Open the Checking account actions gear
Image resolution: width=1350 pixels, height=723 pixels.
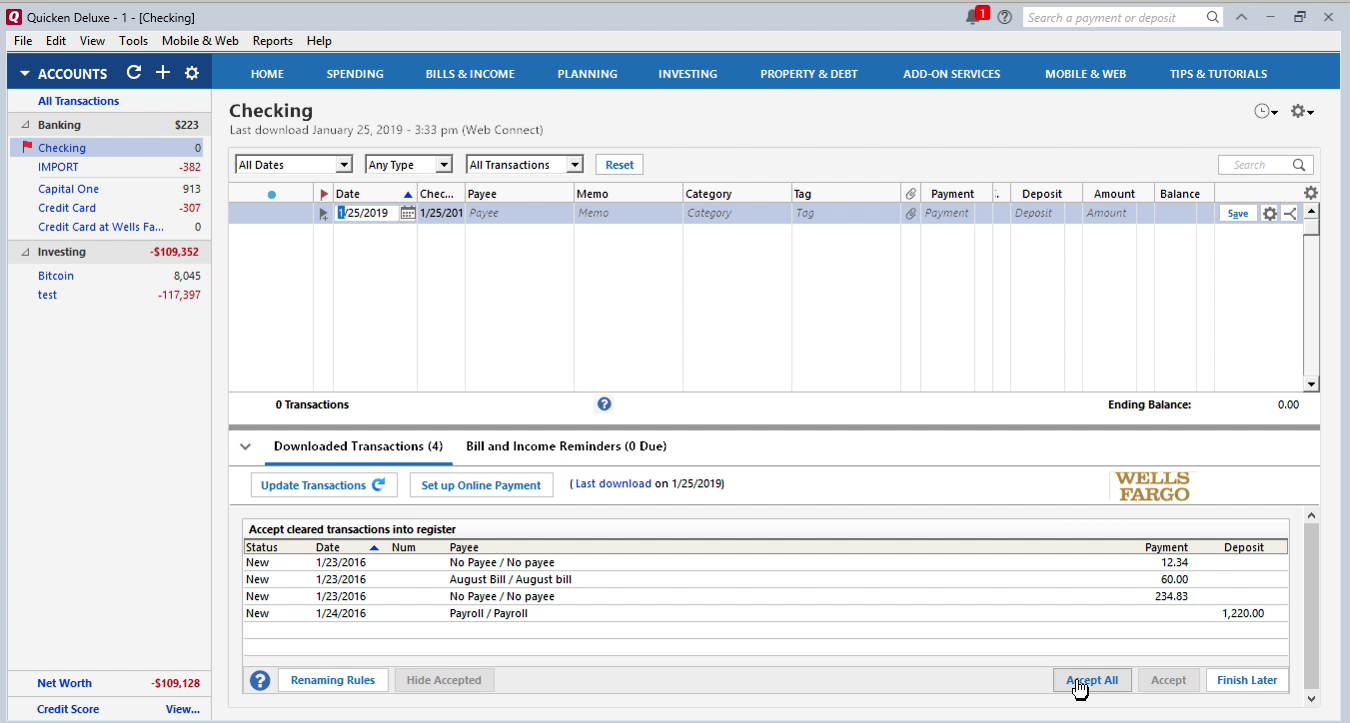tap(1301, 112)
